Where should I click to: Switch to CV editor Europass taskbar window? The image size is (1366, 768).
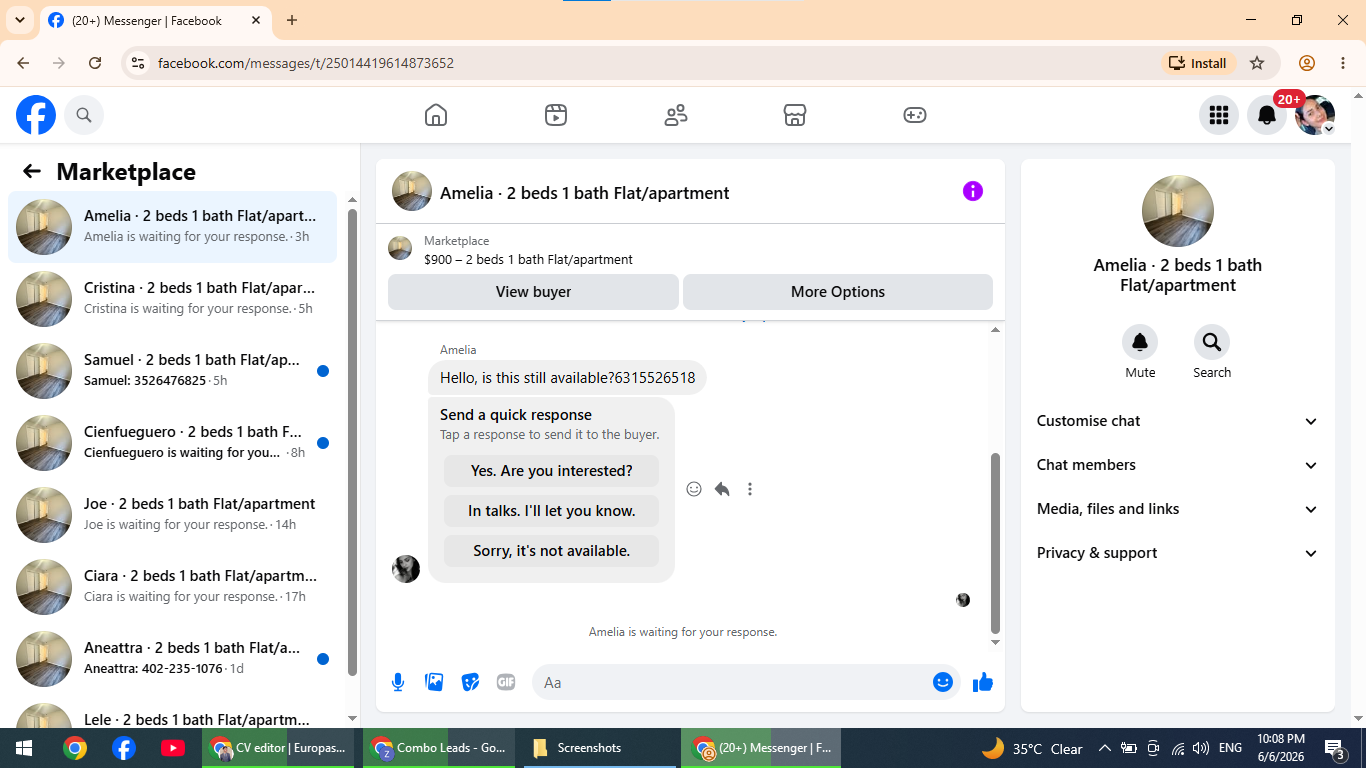278,748
